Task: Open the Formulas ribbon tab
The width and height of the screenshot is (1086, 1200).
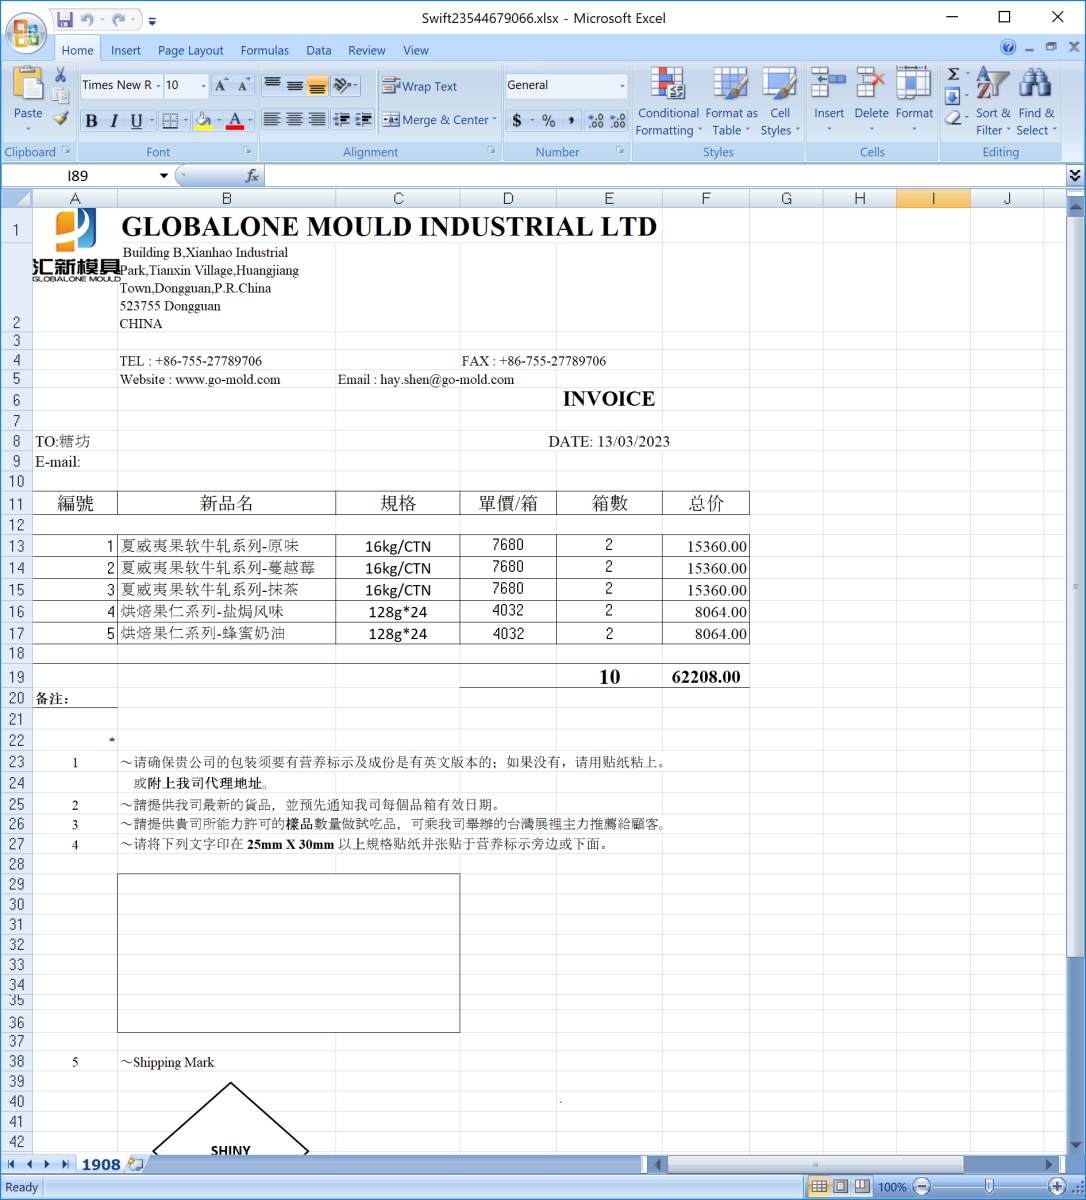Action: 265,51
